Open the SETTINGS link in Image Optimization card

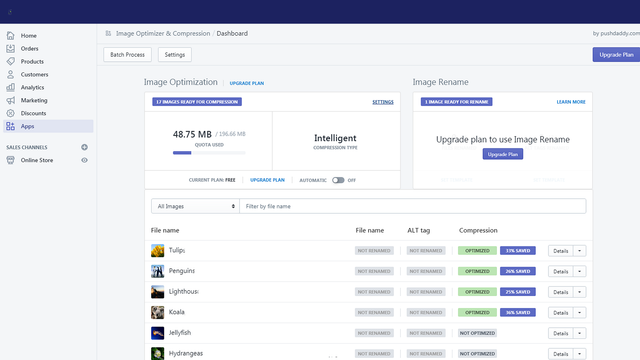[383, 102]
